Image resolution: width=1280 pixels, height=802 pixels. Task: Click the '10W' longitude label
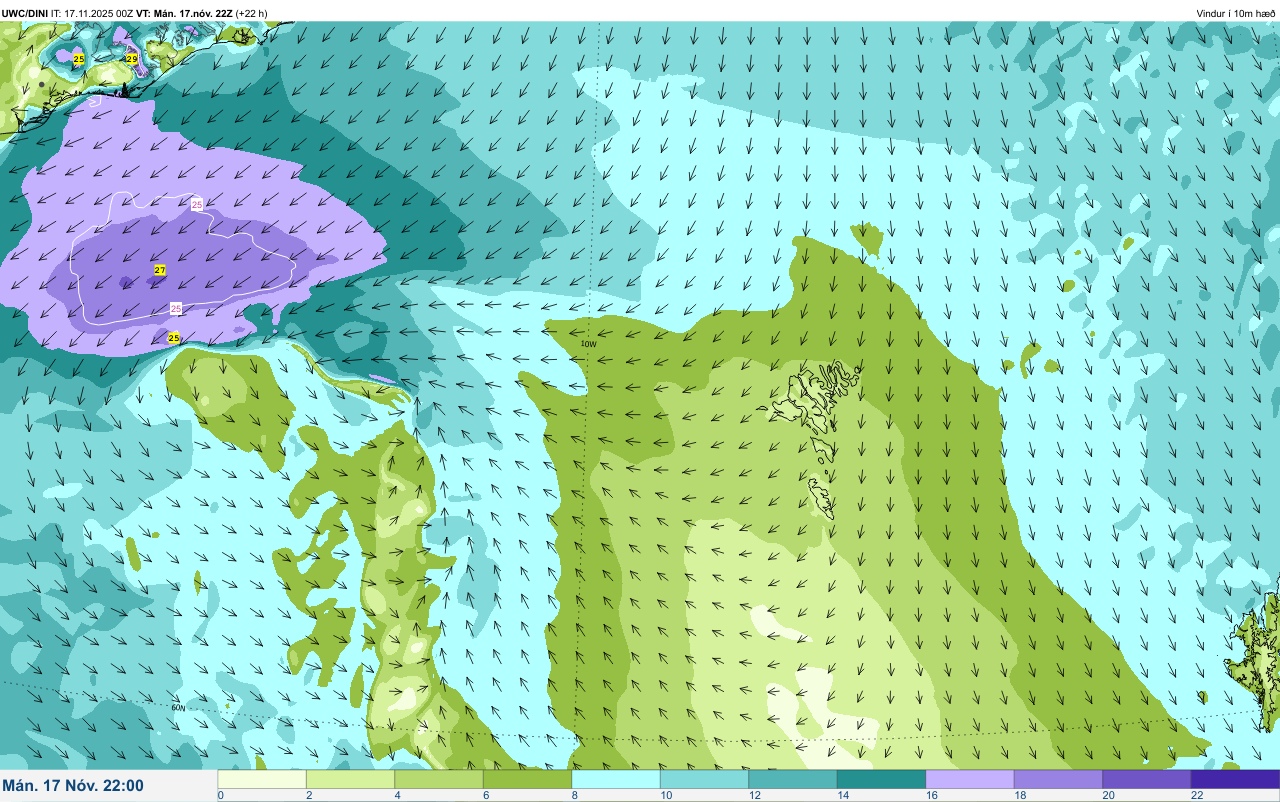click(x=589, y=344)
